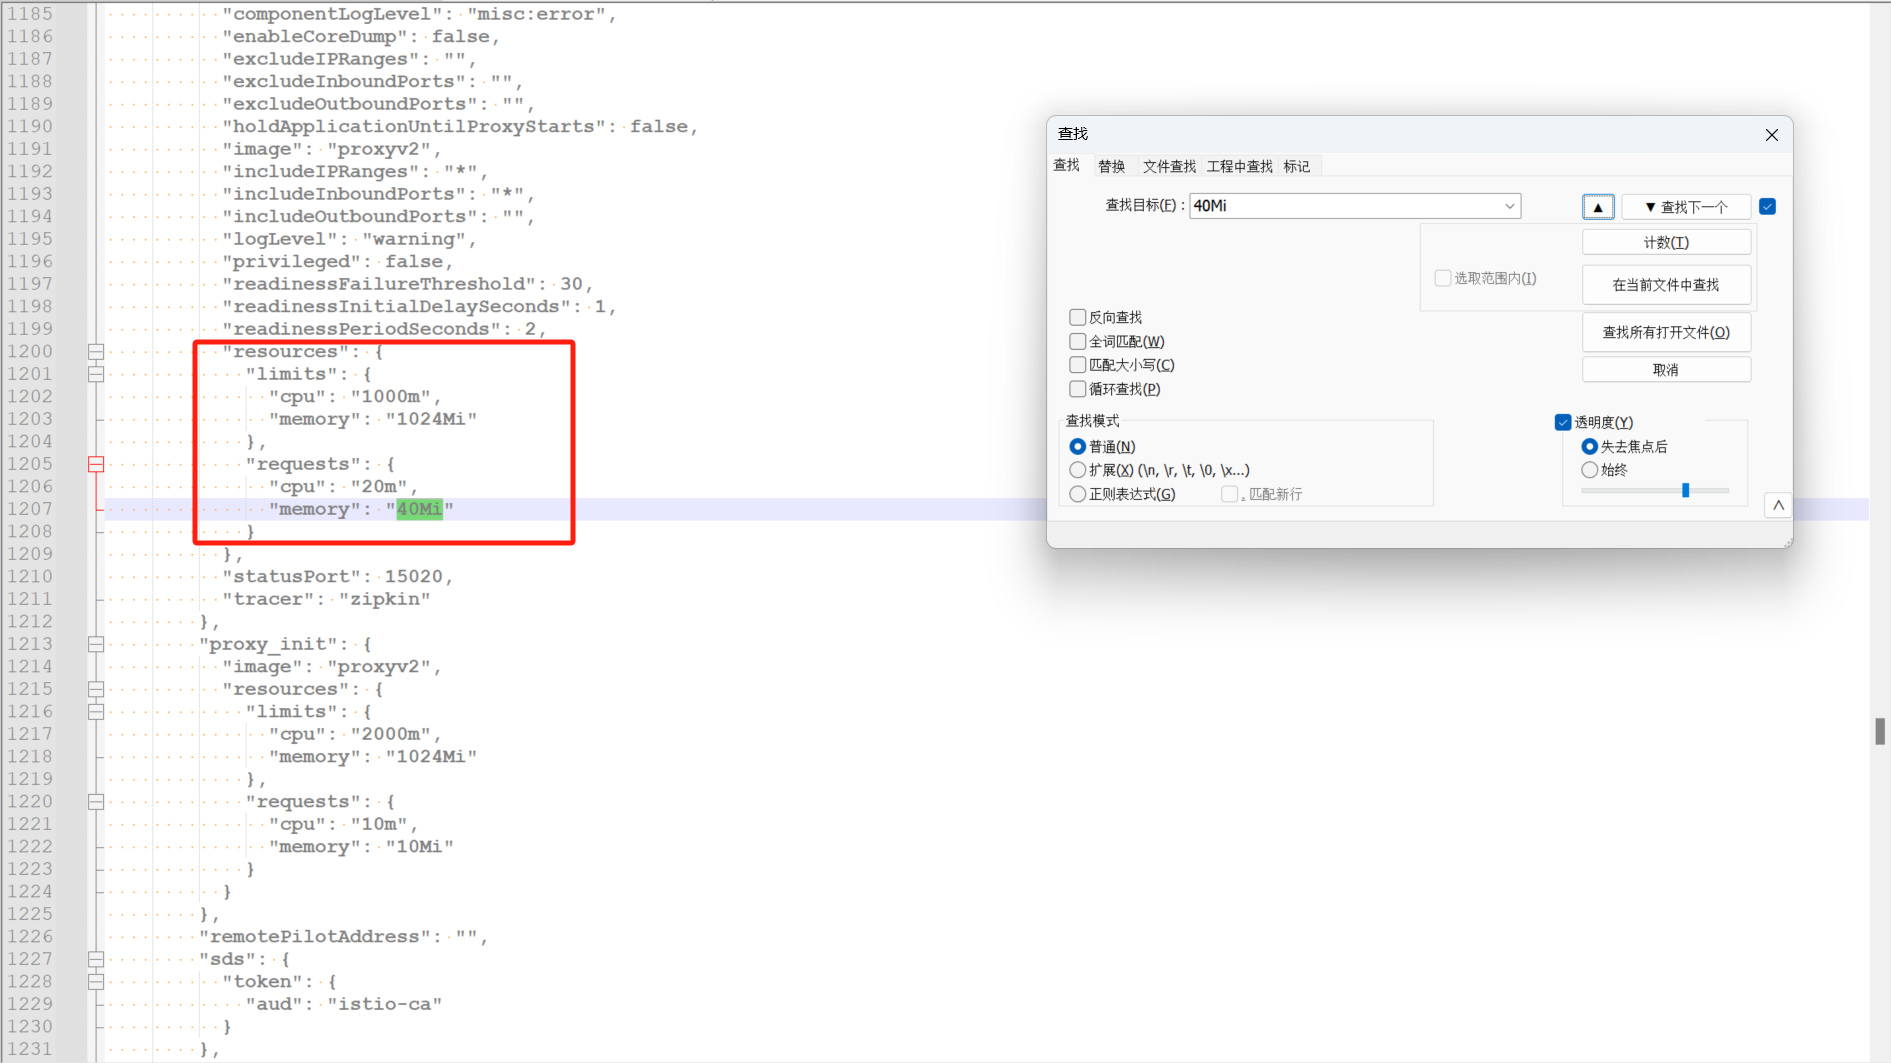Click "cpu": "20m" on line 1206

343,487
